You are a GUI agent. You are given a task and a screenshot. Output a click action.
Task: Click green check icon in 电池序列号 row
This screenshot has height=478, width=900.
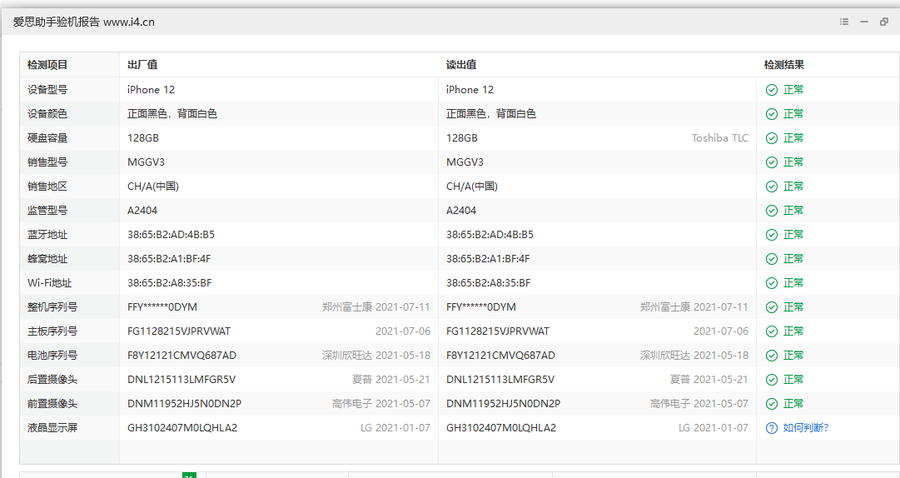[x=771, y=355]
